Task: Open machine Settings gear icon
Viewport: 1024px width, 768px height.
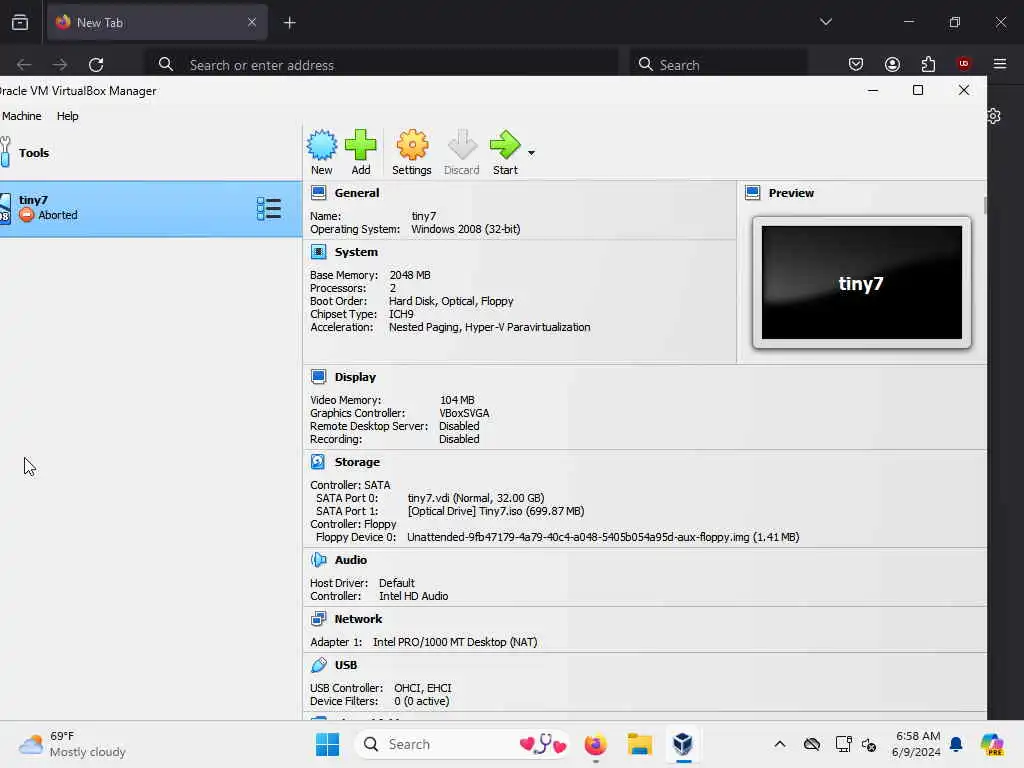Action: click(x=412, y=145)
